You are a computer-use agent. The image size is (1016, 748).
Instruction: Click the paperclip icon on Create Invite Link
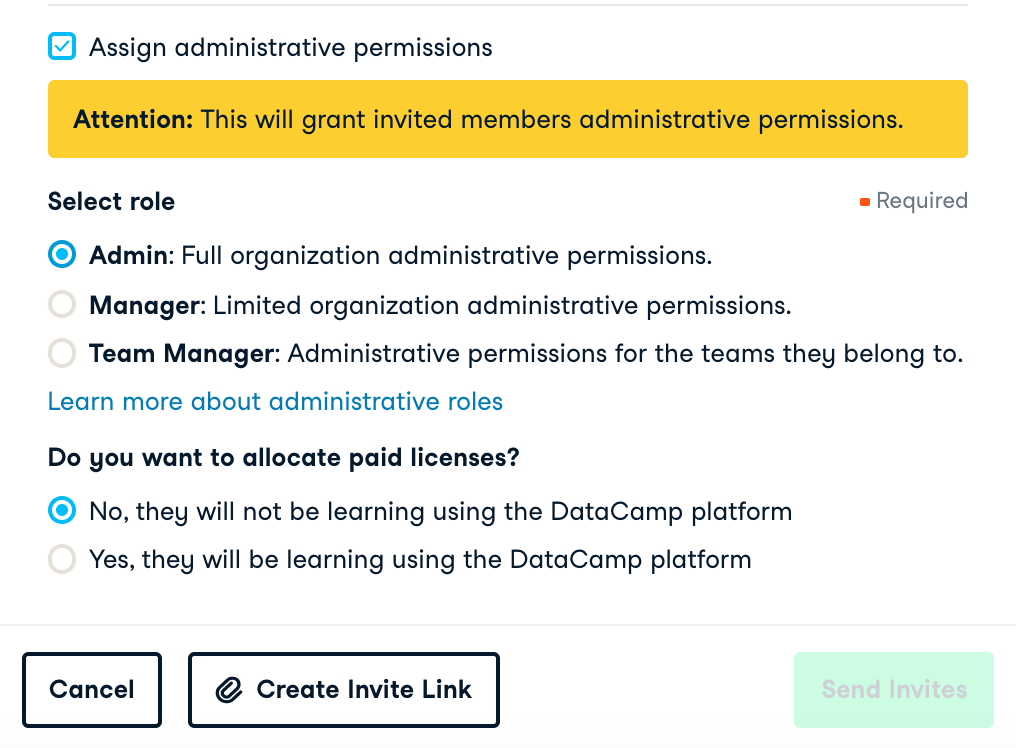click(x=230, y=690)
